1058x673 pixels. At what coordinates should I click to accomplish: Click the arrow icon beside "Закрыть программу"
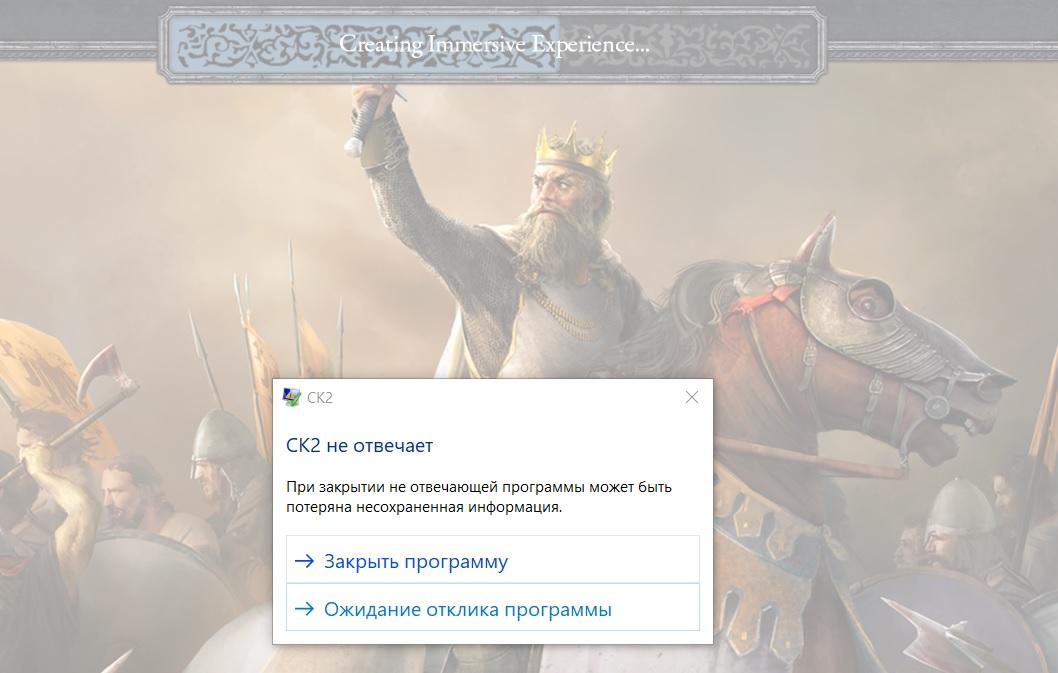pos(304,561)
